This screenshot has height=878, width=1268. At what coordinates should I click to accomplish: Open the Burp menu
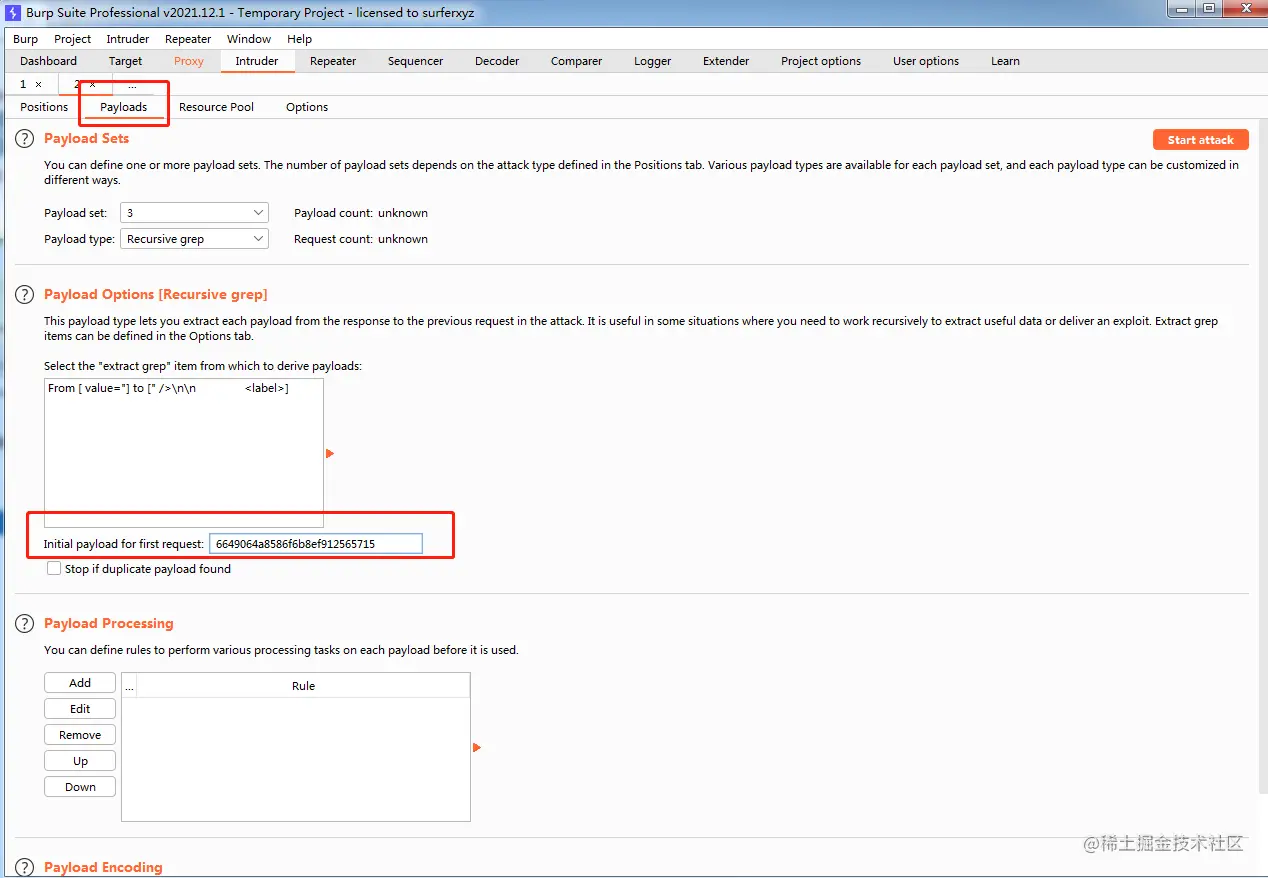pyautogui.click(x=26, y=39)
